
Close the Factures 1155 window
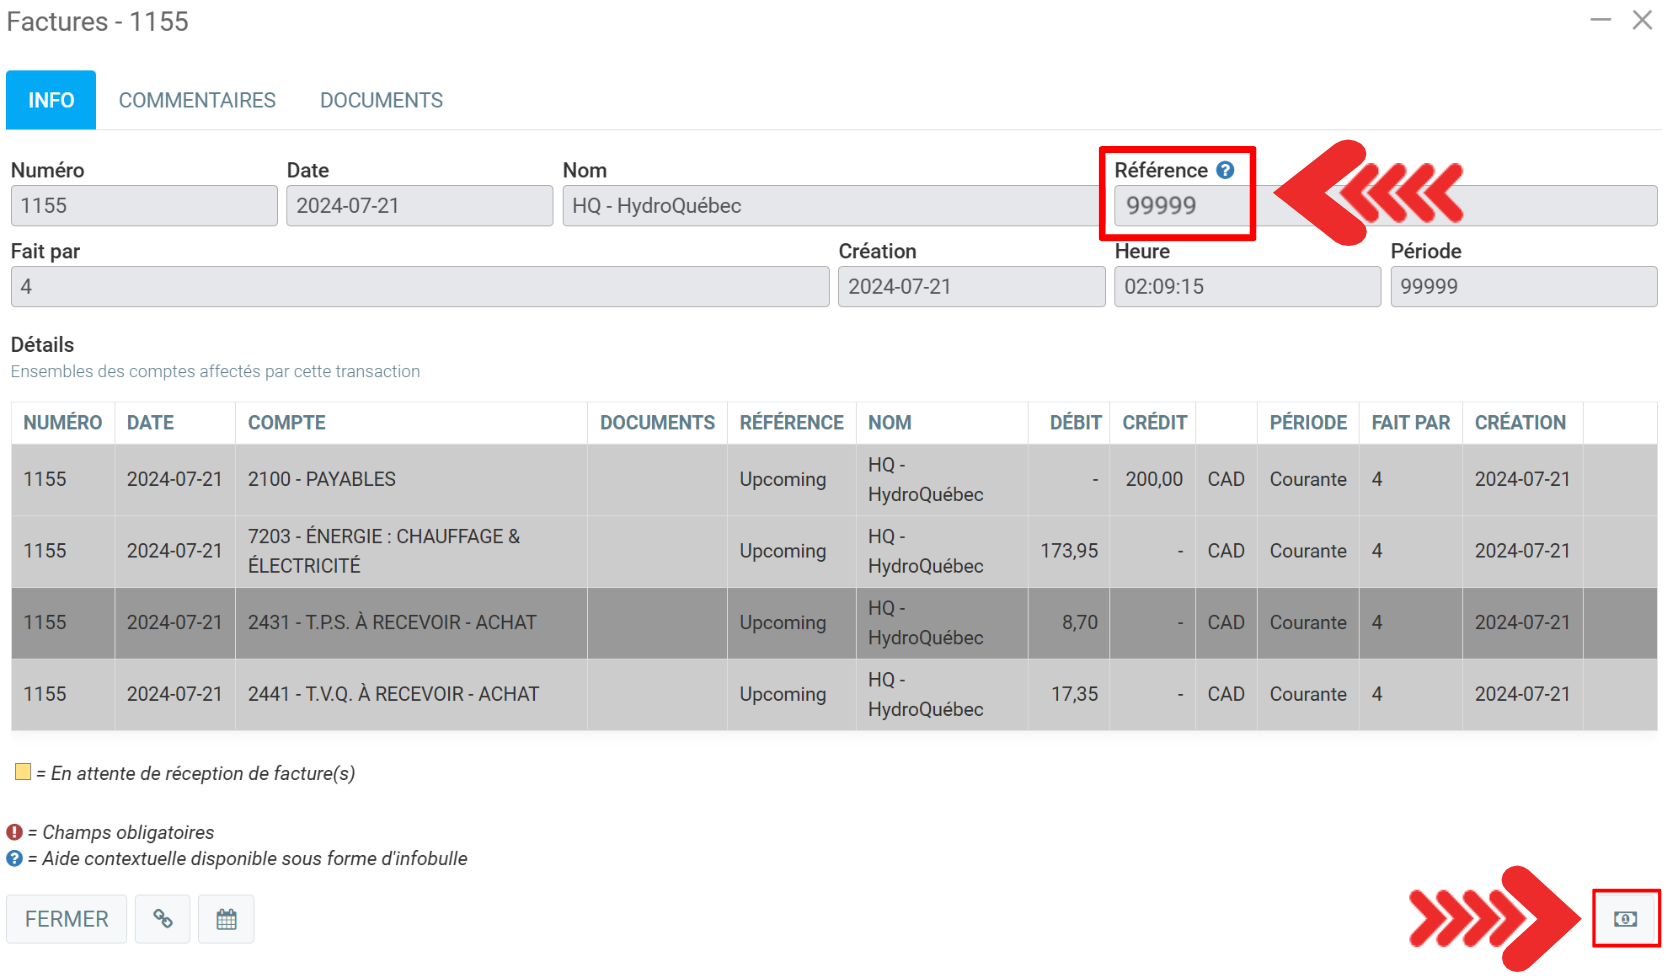click(1642, 20)
